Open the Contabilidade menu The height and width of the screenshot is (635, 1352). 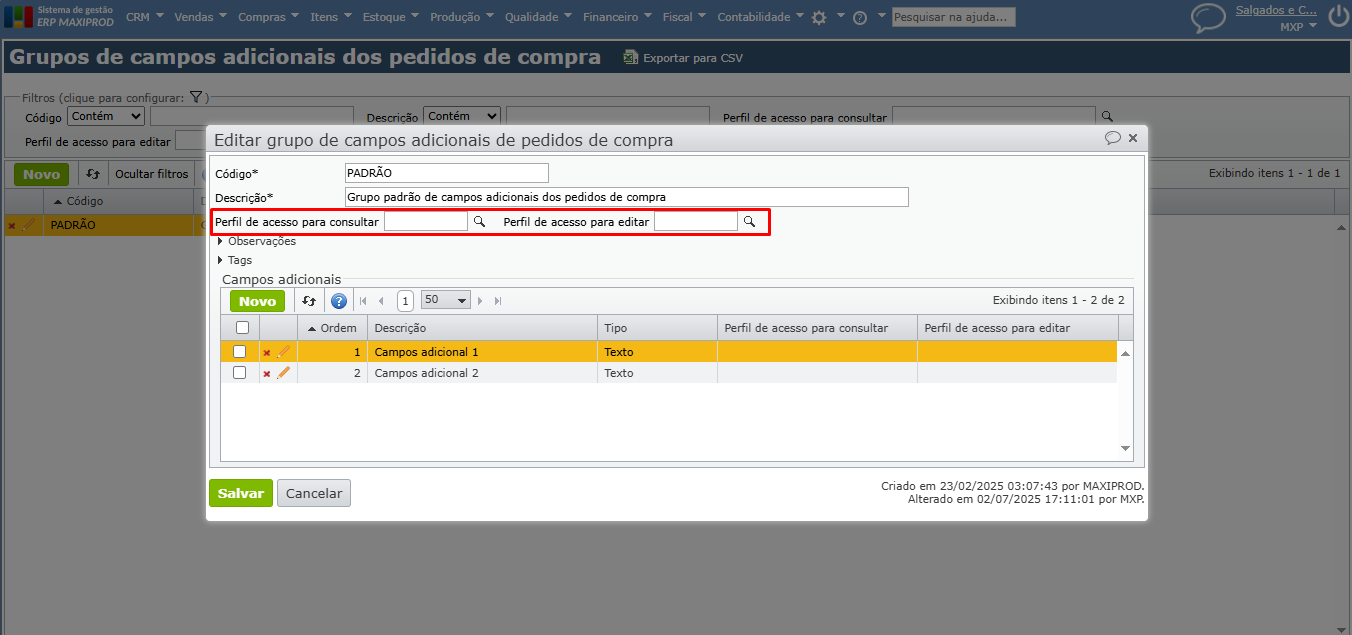[x=761, y=17]
